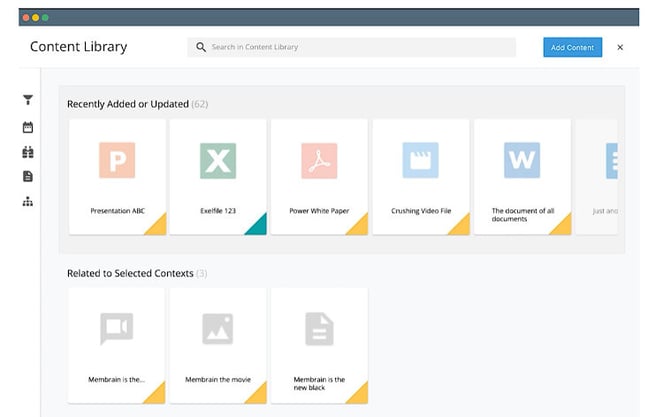Viewport: 655px width, 417px height.
Task: Open the hierarchy org-chart sidebar icon
Action: [28, 202]
